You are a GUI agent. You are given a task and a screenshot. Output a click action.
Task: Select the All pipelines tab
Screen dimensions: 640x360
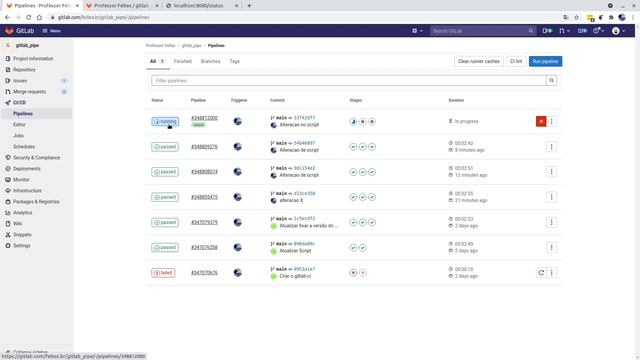(x=157, y=61)
